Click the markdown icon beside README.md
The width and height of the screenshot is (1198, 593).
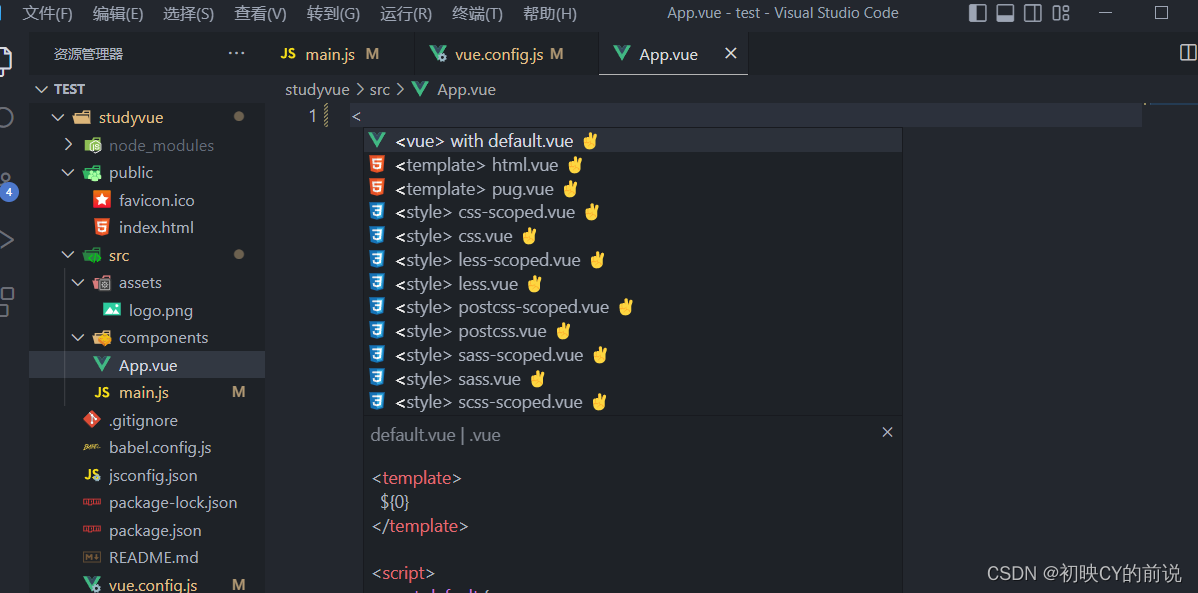coord(92,558)
